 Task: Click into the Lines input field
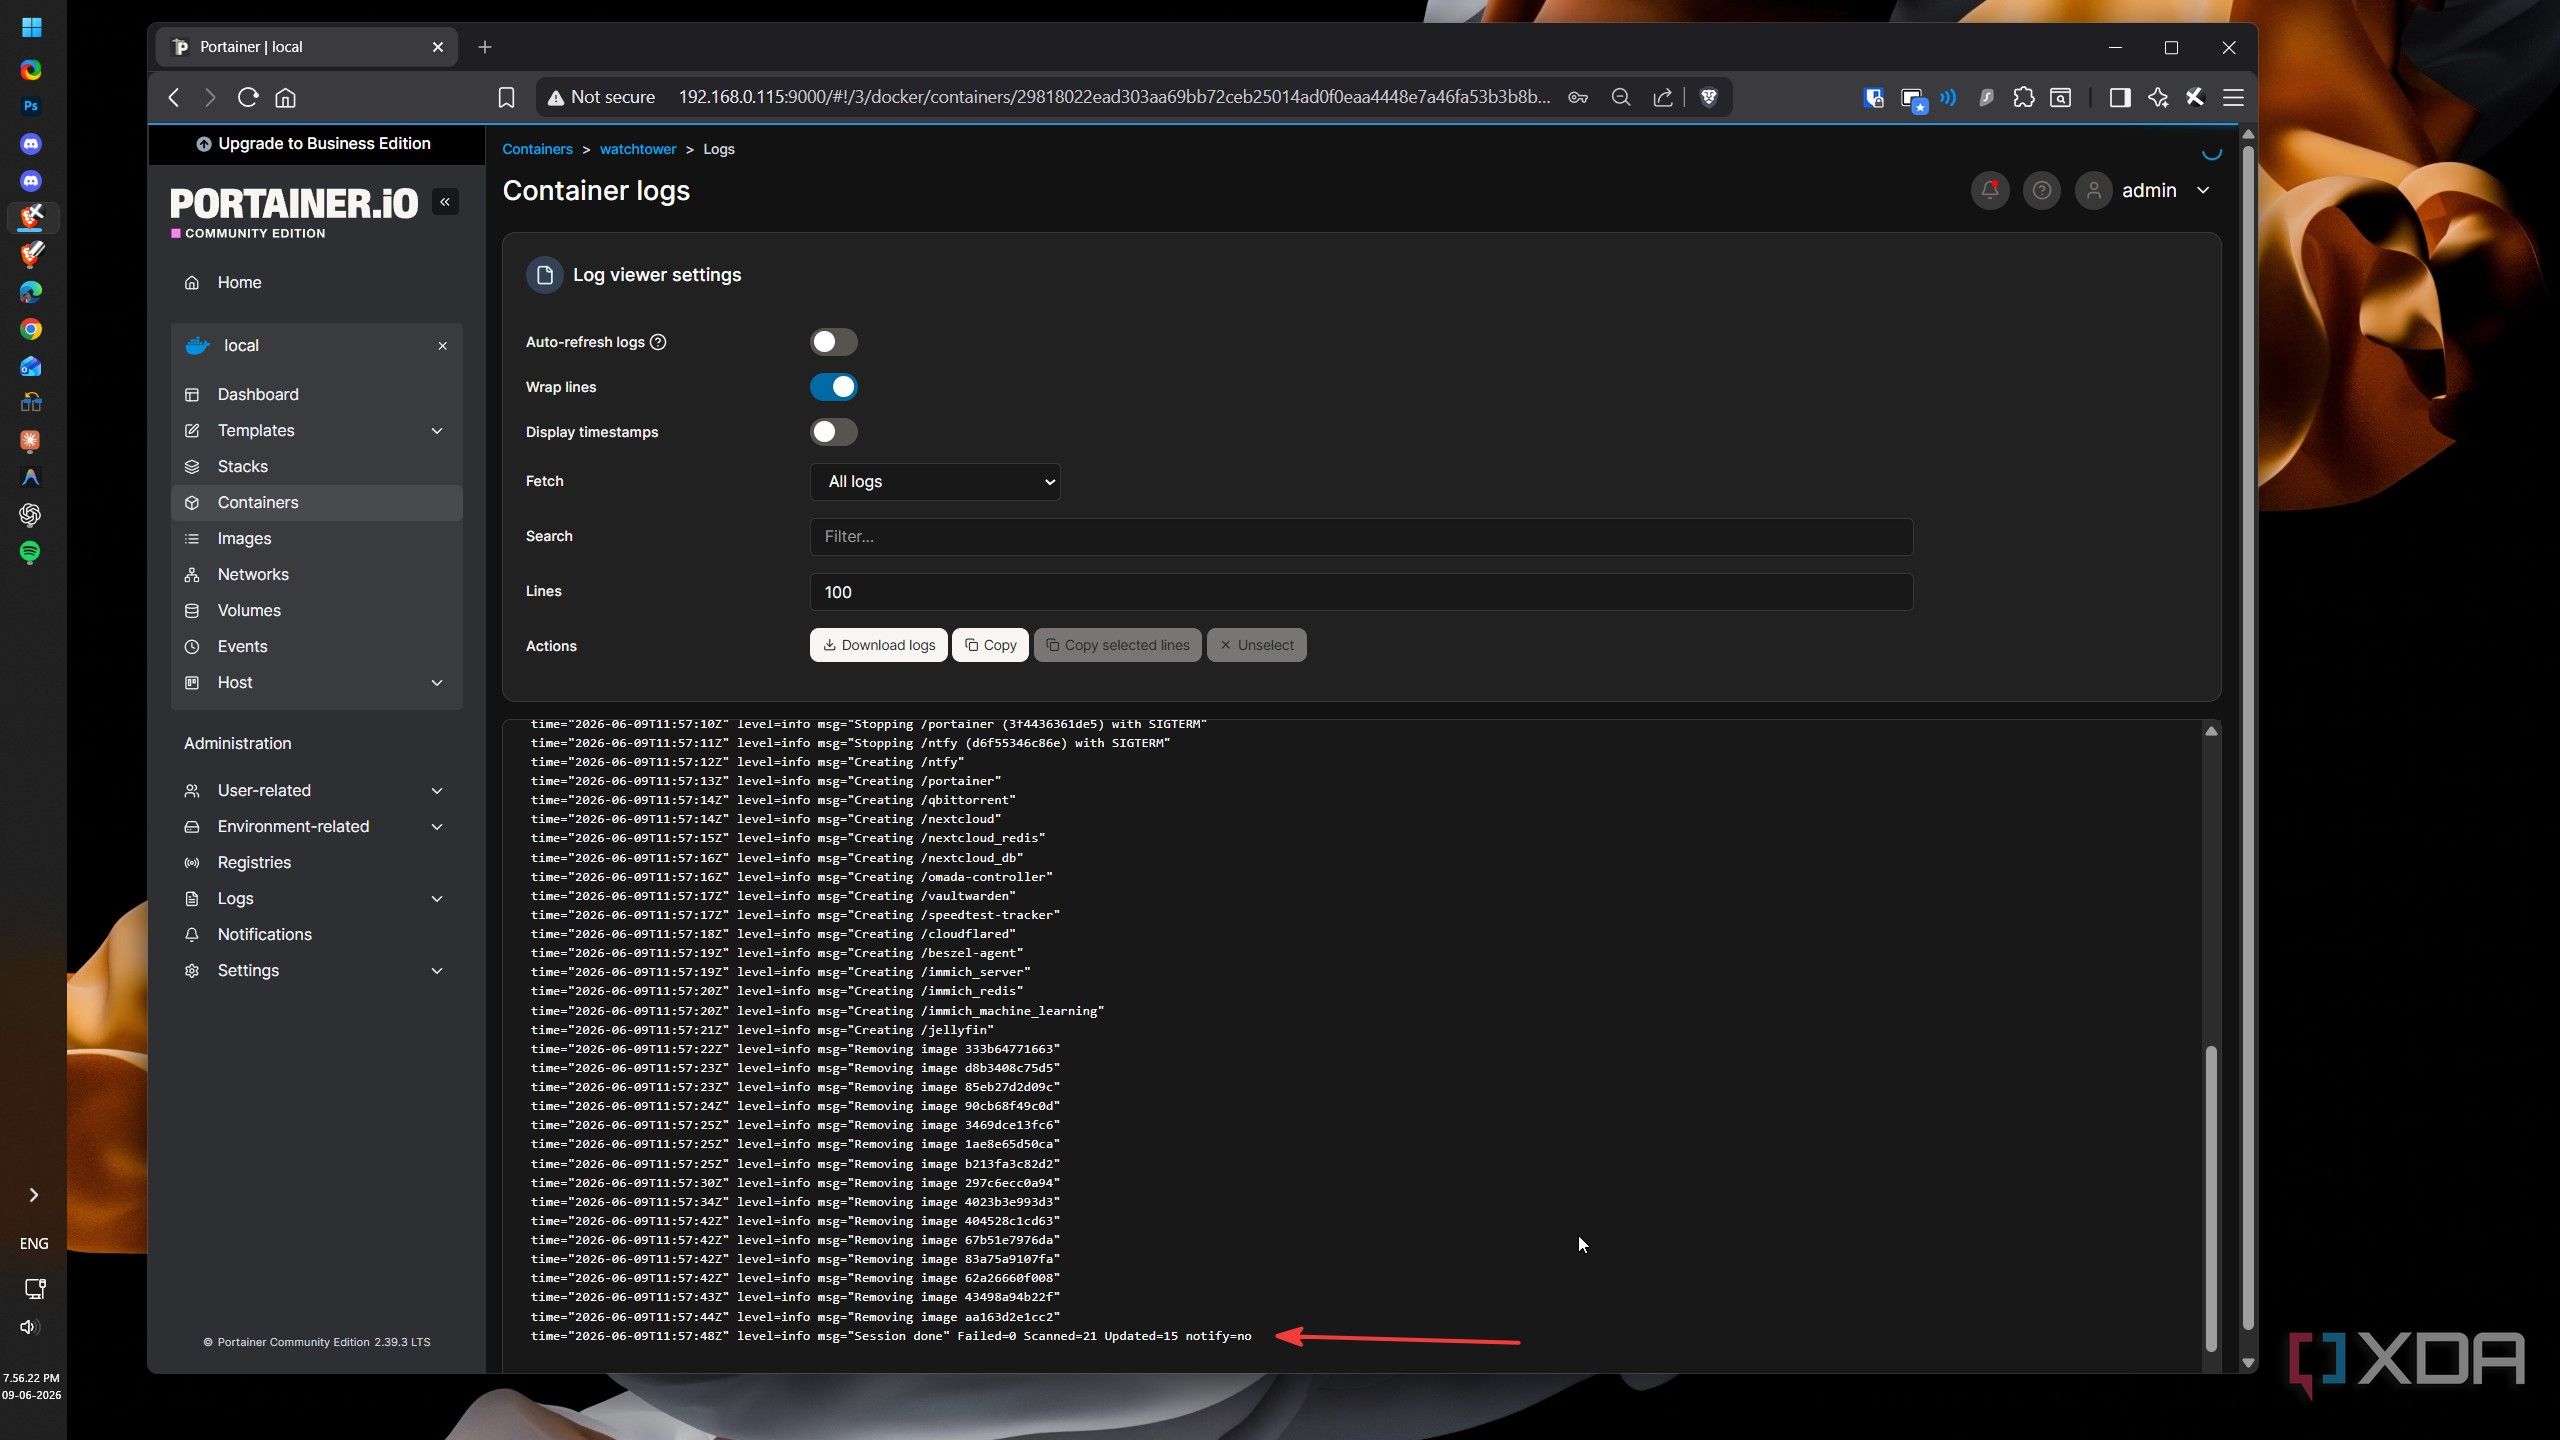pos(1361,592)
